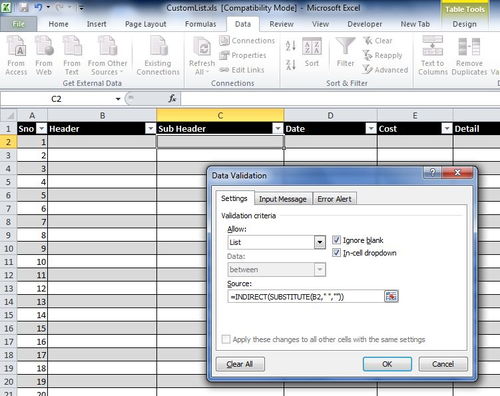The width and height of the screenshot is (500, 396).
Task: Toggle the Ignore blank checkbox
Action: [336, 240]
